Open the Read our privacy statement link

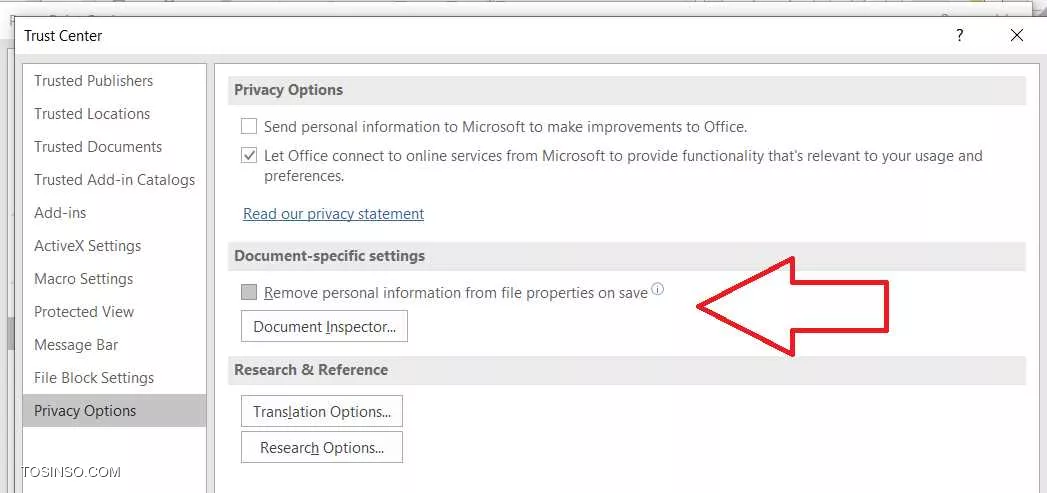click(333, 214)
